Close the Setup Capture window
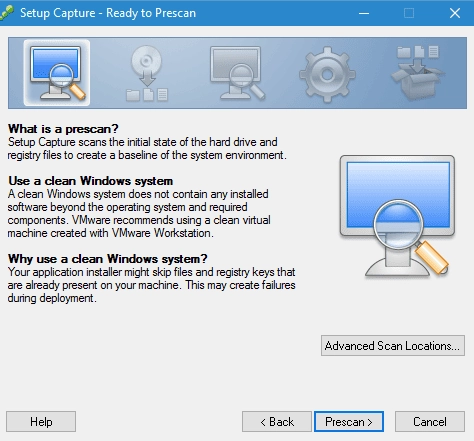474x441 pixels. [x=455, y=13]
